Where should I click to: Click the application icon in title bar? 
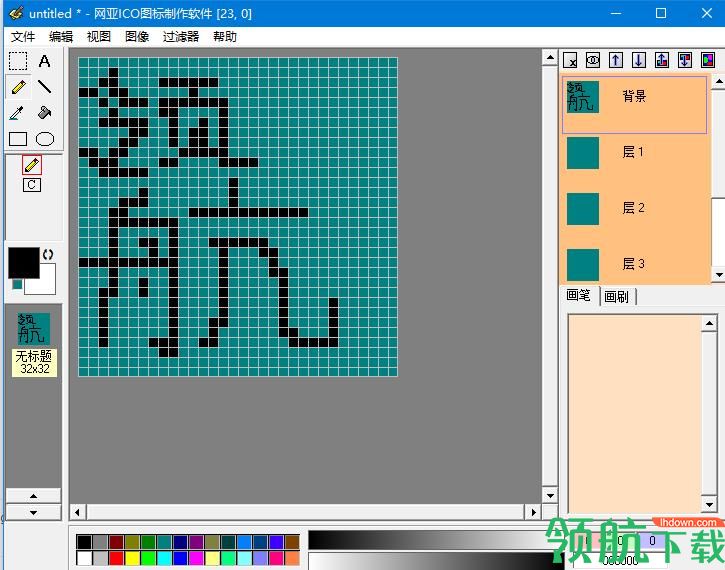click(16, 13)
